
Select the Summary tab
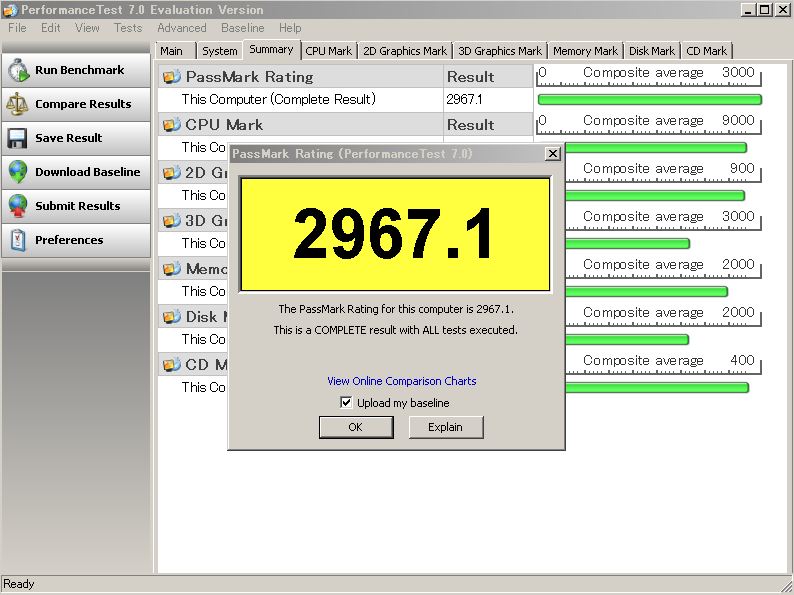271,50
